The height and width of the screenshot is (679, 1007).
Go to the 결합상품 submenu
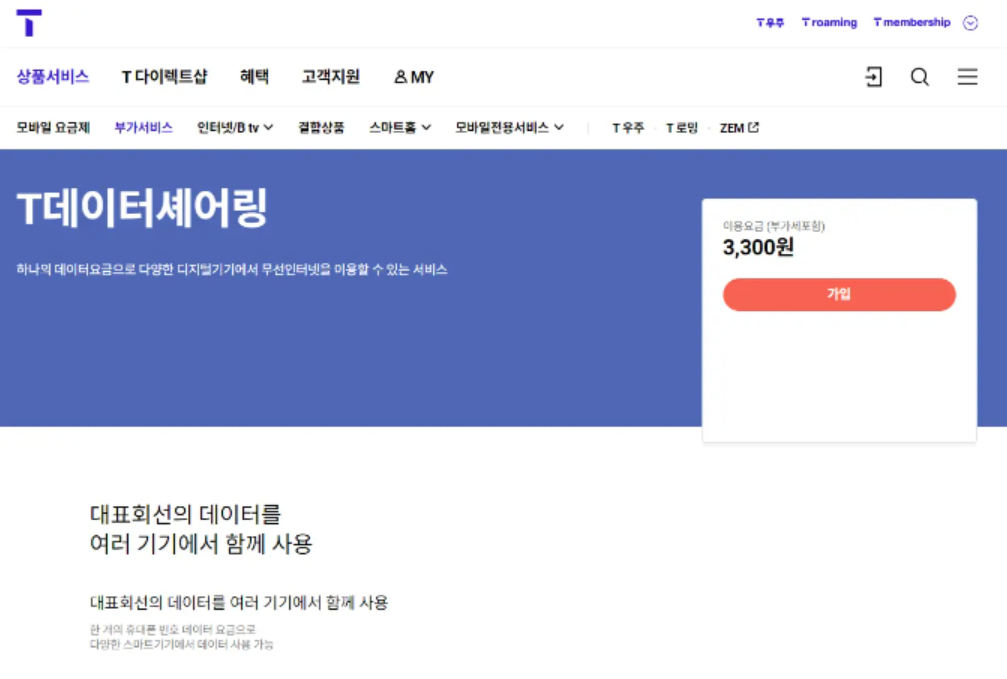(x=321, y=127)
